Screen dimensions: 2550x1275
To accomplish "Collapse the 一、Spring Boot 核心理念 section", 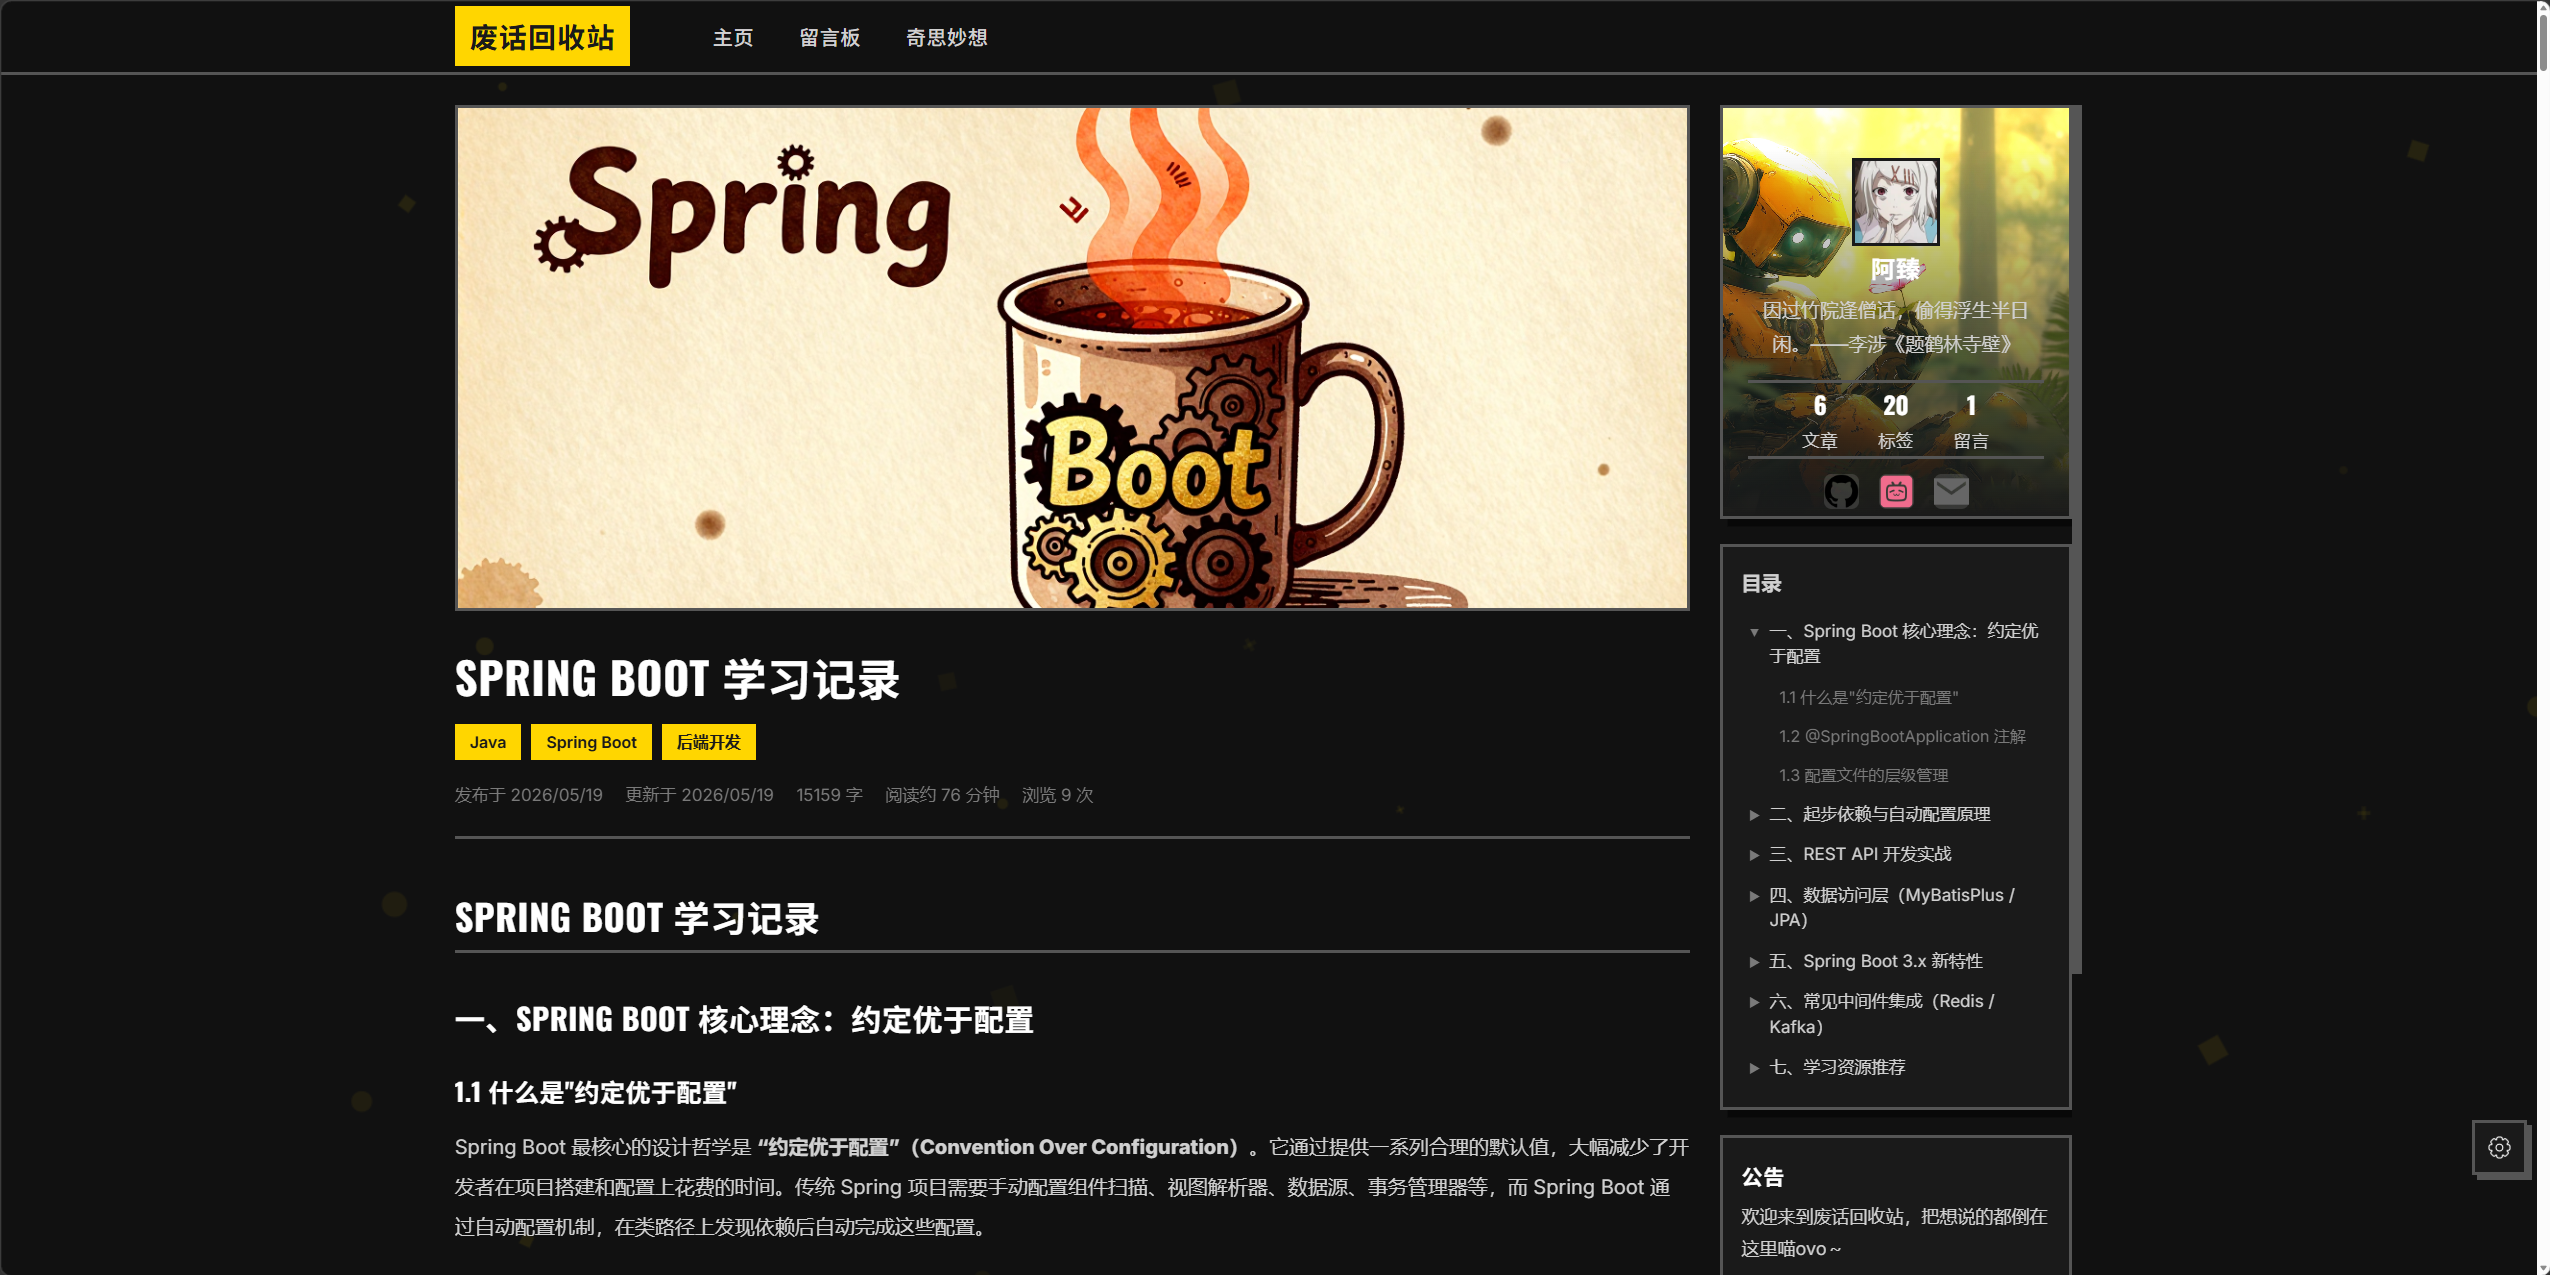I will tap(1754, 632).
